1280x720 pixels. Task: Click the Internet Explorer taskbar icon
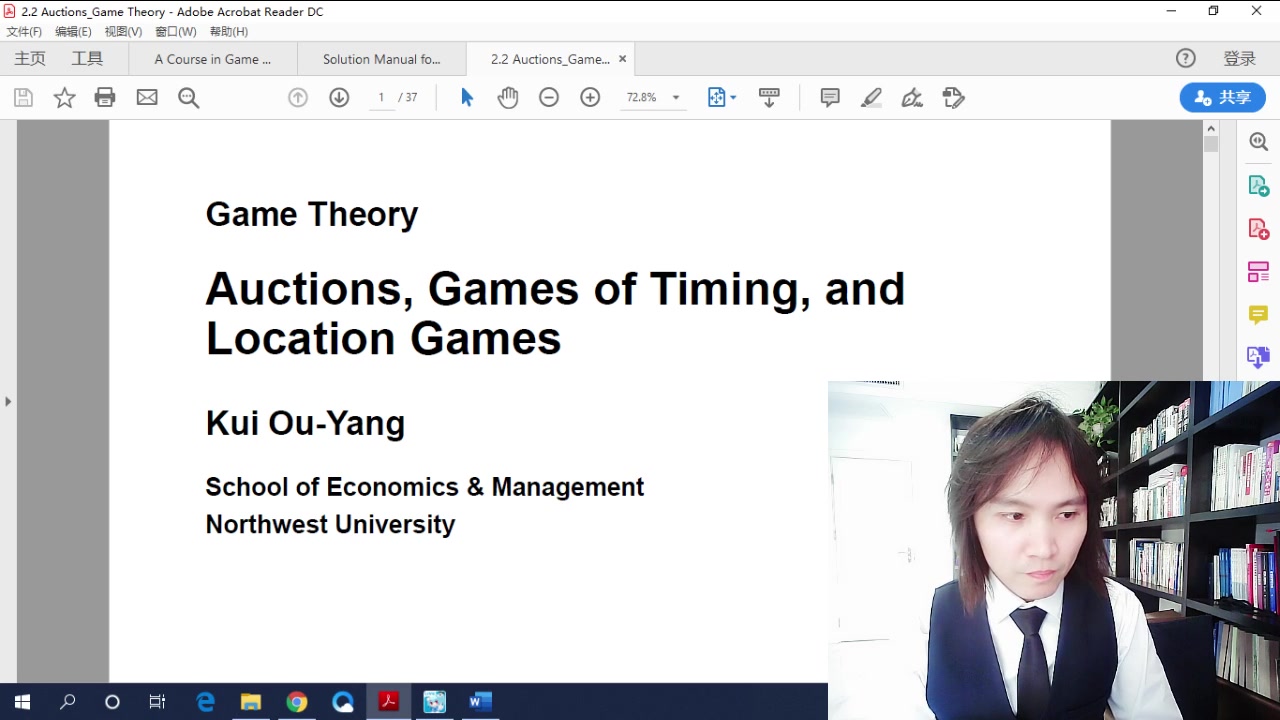(205, 702)
